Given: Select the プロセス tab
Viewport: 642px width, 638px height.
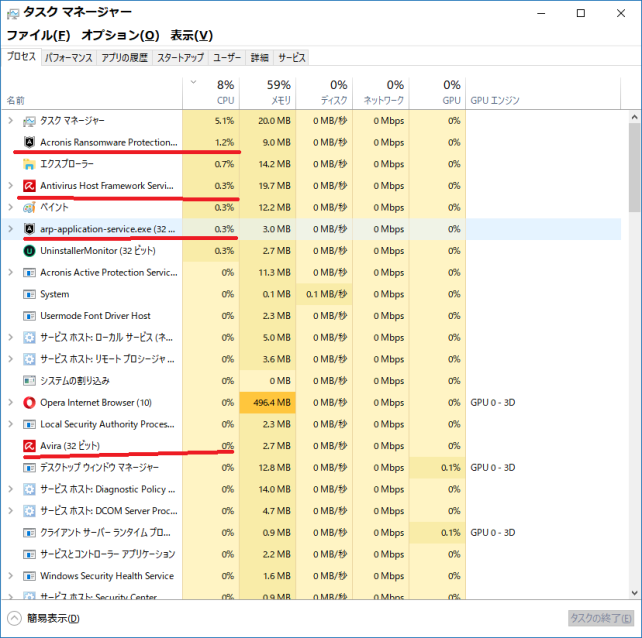Looking at the screenshot, I should click(x=21, y=57).
